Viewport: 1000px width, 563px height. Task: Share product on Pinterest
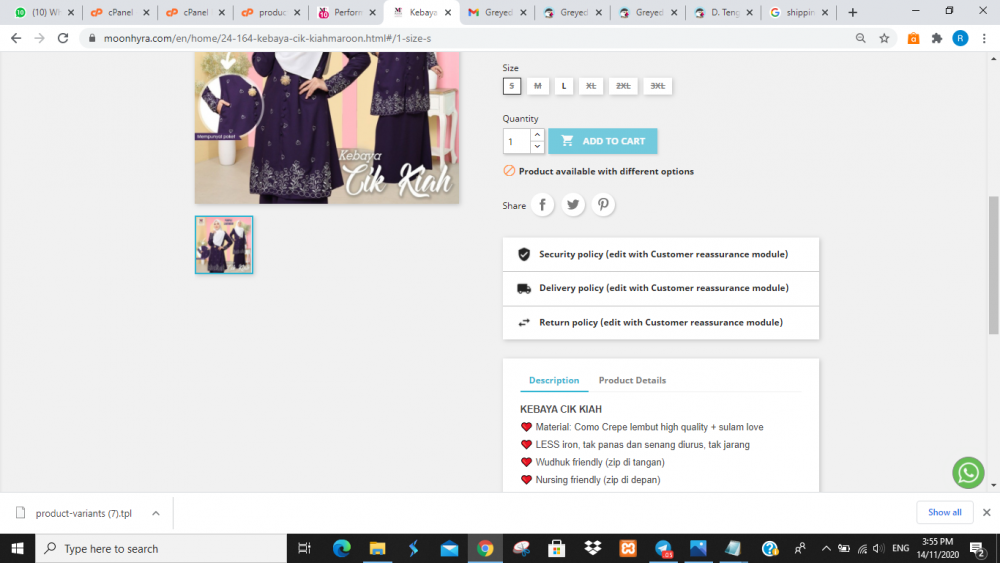click(x=603, y=205)
